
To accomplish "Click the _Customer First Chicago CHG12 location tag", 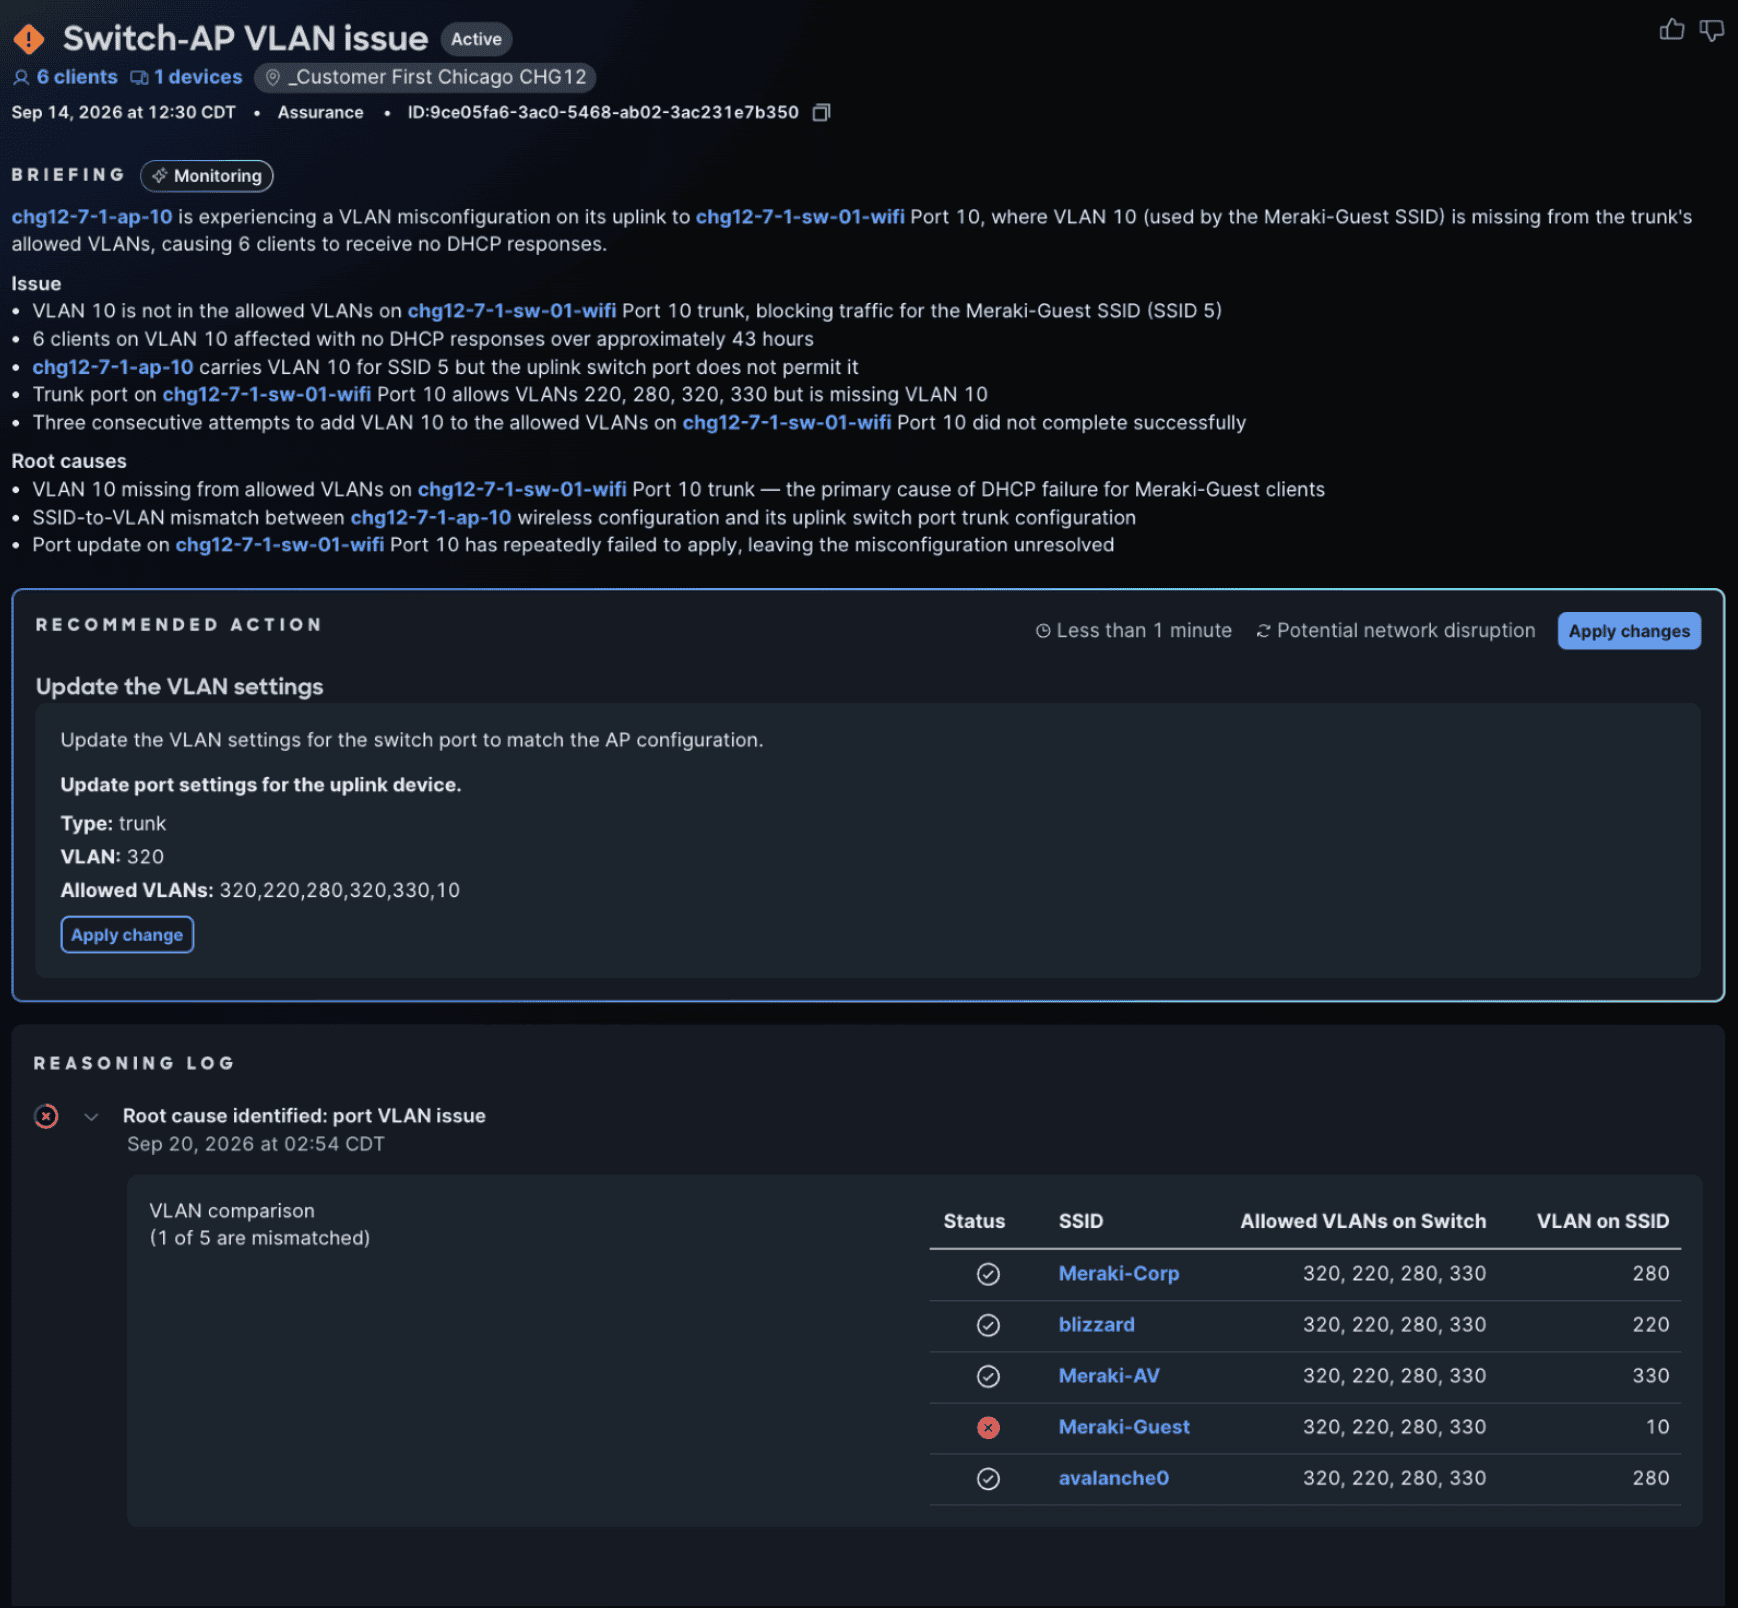I will coord(426,77).
